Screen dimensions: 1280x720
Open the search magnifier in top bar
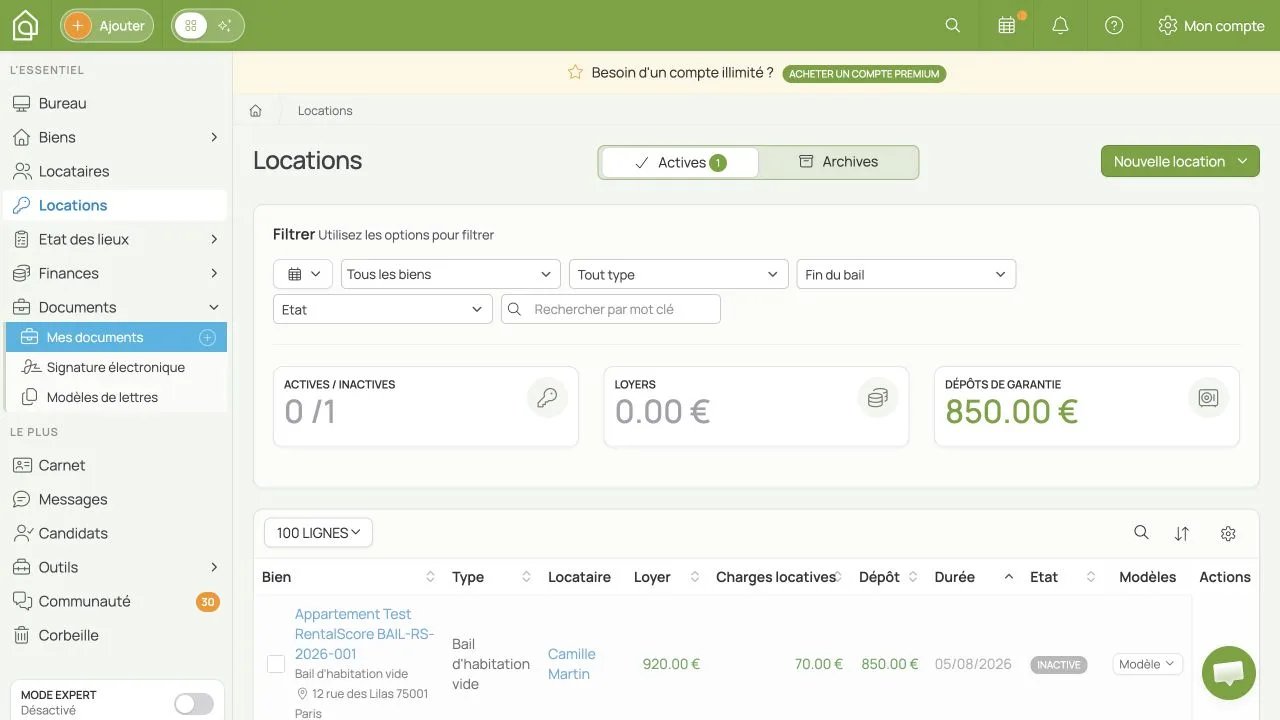coord(953,26)
